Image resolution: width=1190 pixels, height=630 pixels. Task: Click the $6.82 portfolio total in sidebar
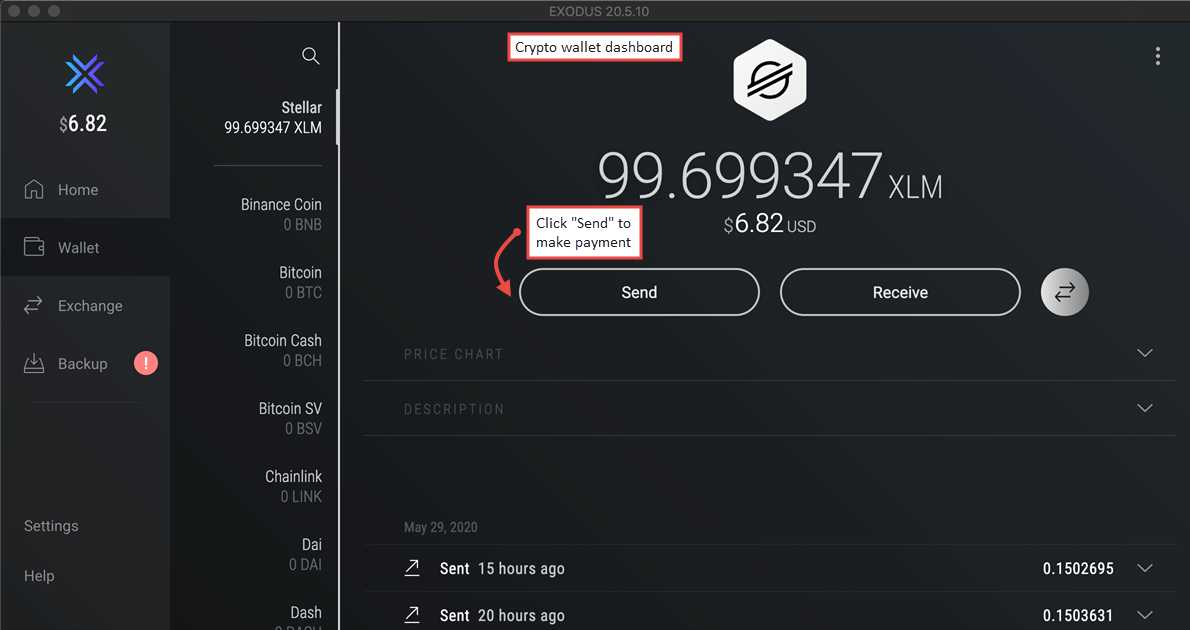click(x=83, y=124)
